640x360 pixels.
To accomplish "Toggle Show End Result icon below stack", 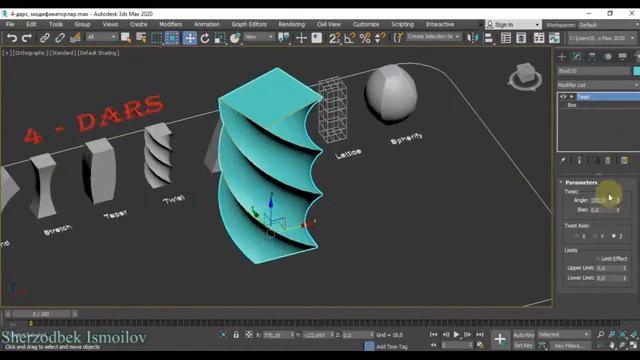I will pyautogui.click(x=579, y=160).
